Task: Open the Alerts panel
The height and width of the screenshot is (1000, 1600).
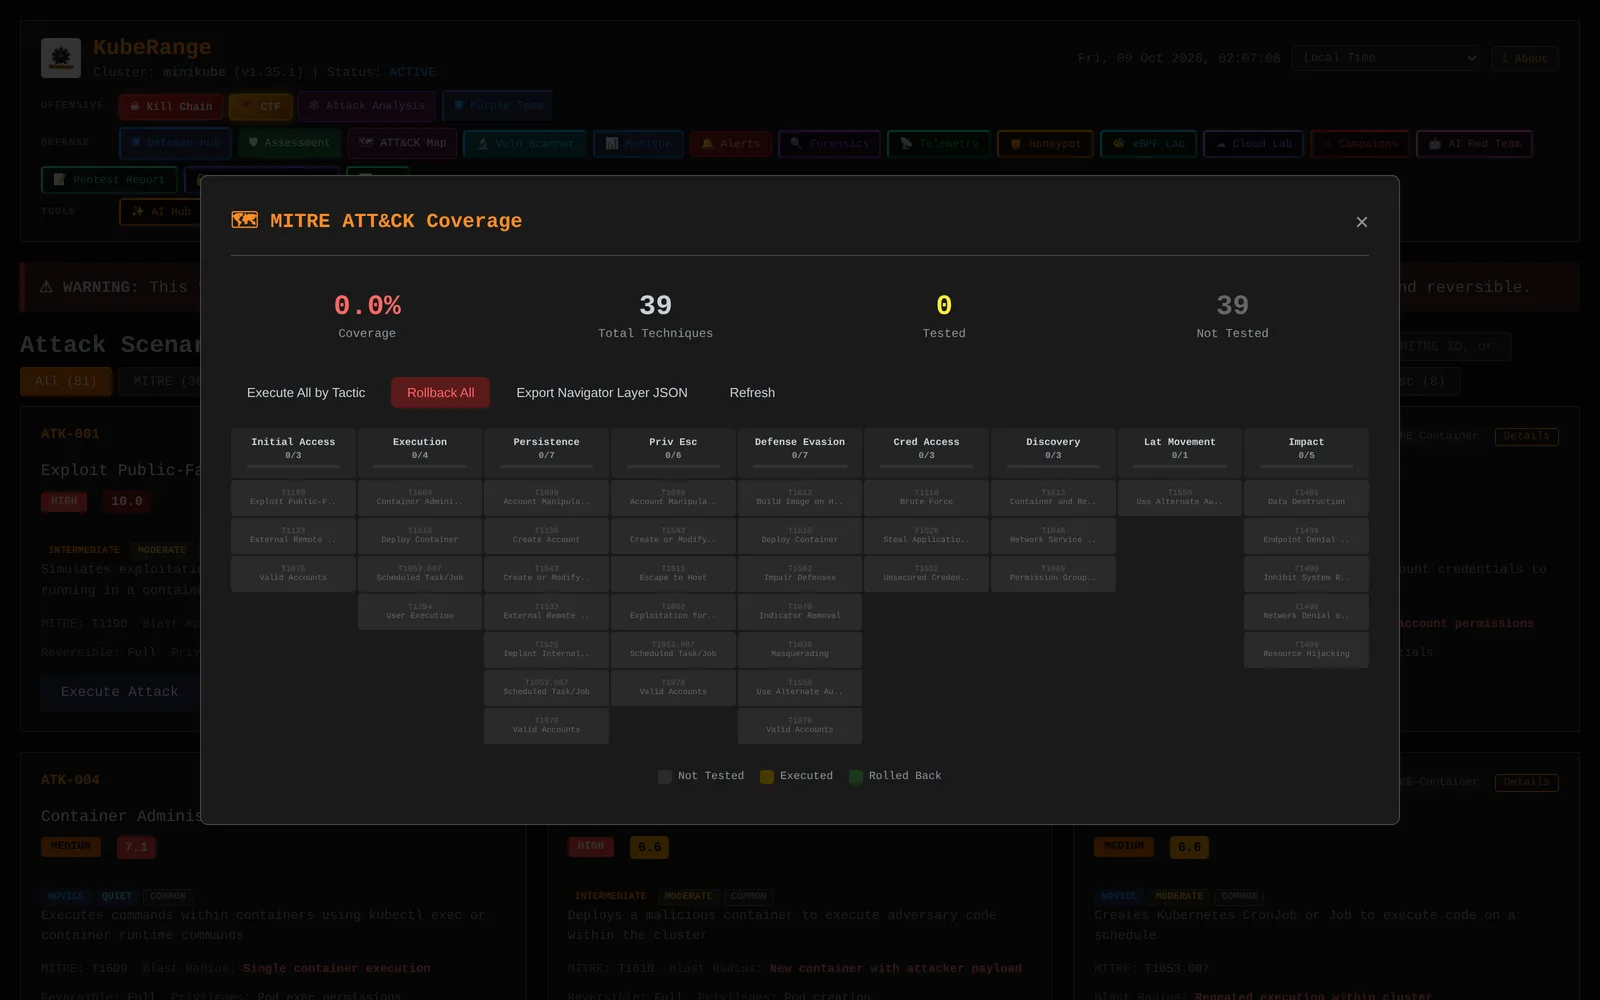Action: point(731,144)
